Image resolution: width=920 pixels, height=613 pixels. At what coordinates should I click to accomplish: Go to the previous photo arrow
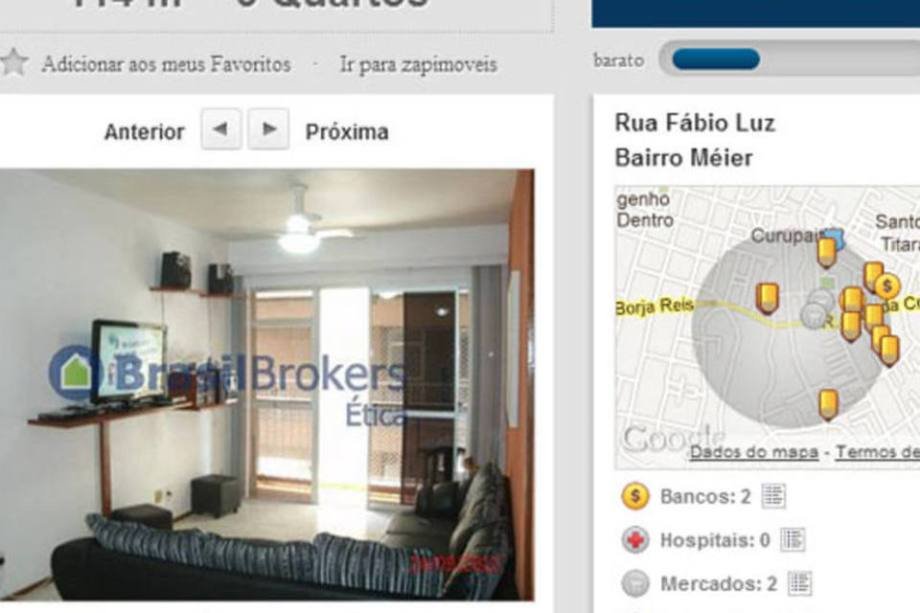[221, 129]
